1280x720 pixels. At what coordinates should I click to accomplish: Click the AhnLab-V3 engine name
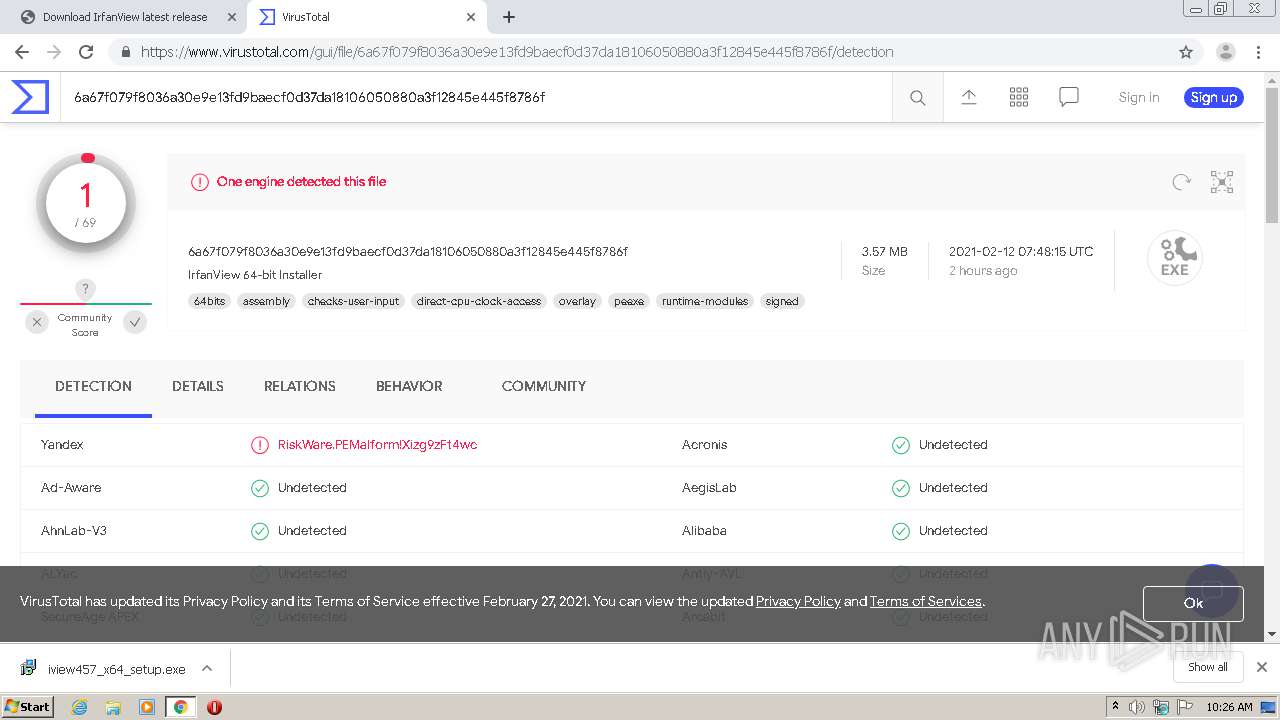click(74, 531)
